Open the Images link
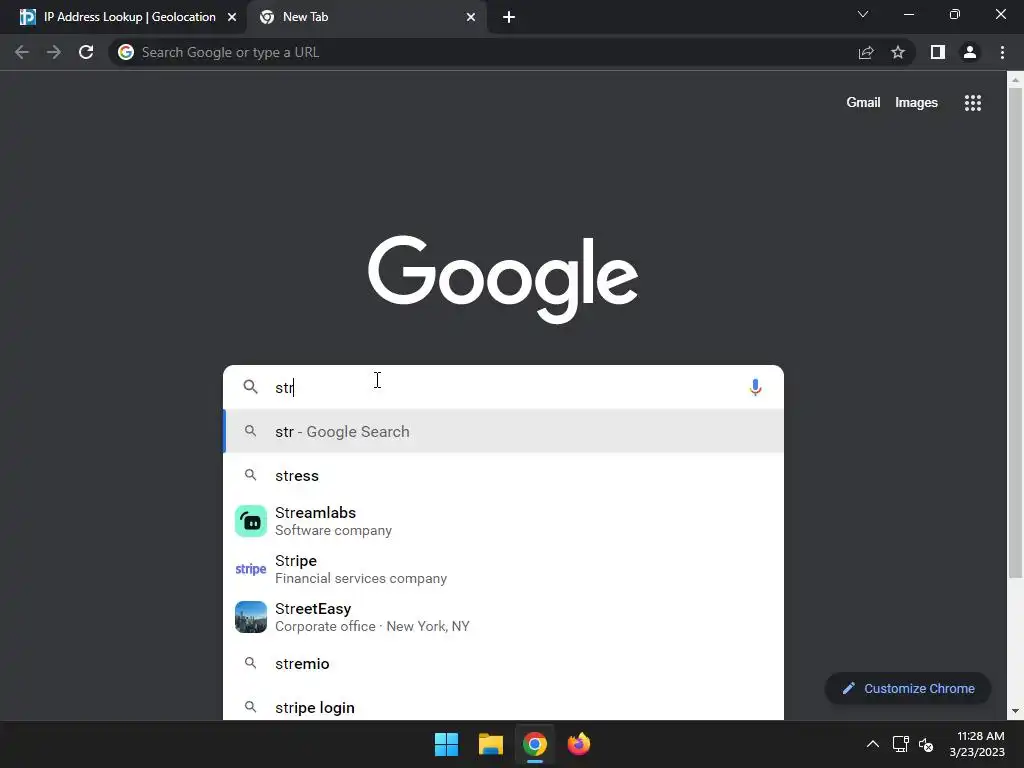The height and width of the screenshot is (768, 1024). coord(916,103)
